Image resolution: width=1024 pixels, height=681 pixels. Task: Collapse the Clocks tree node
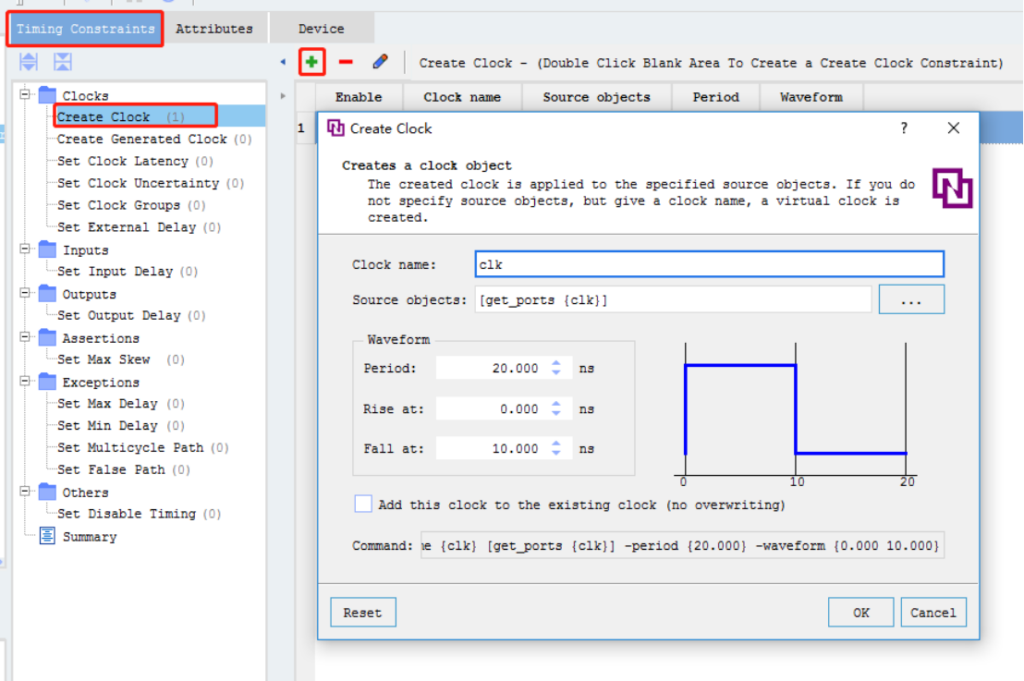[25, 96]
